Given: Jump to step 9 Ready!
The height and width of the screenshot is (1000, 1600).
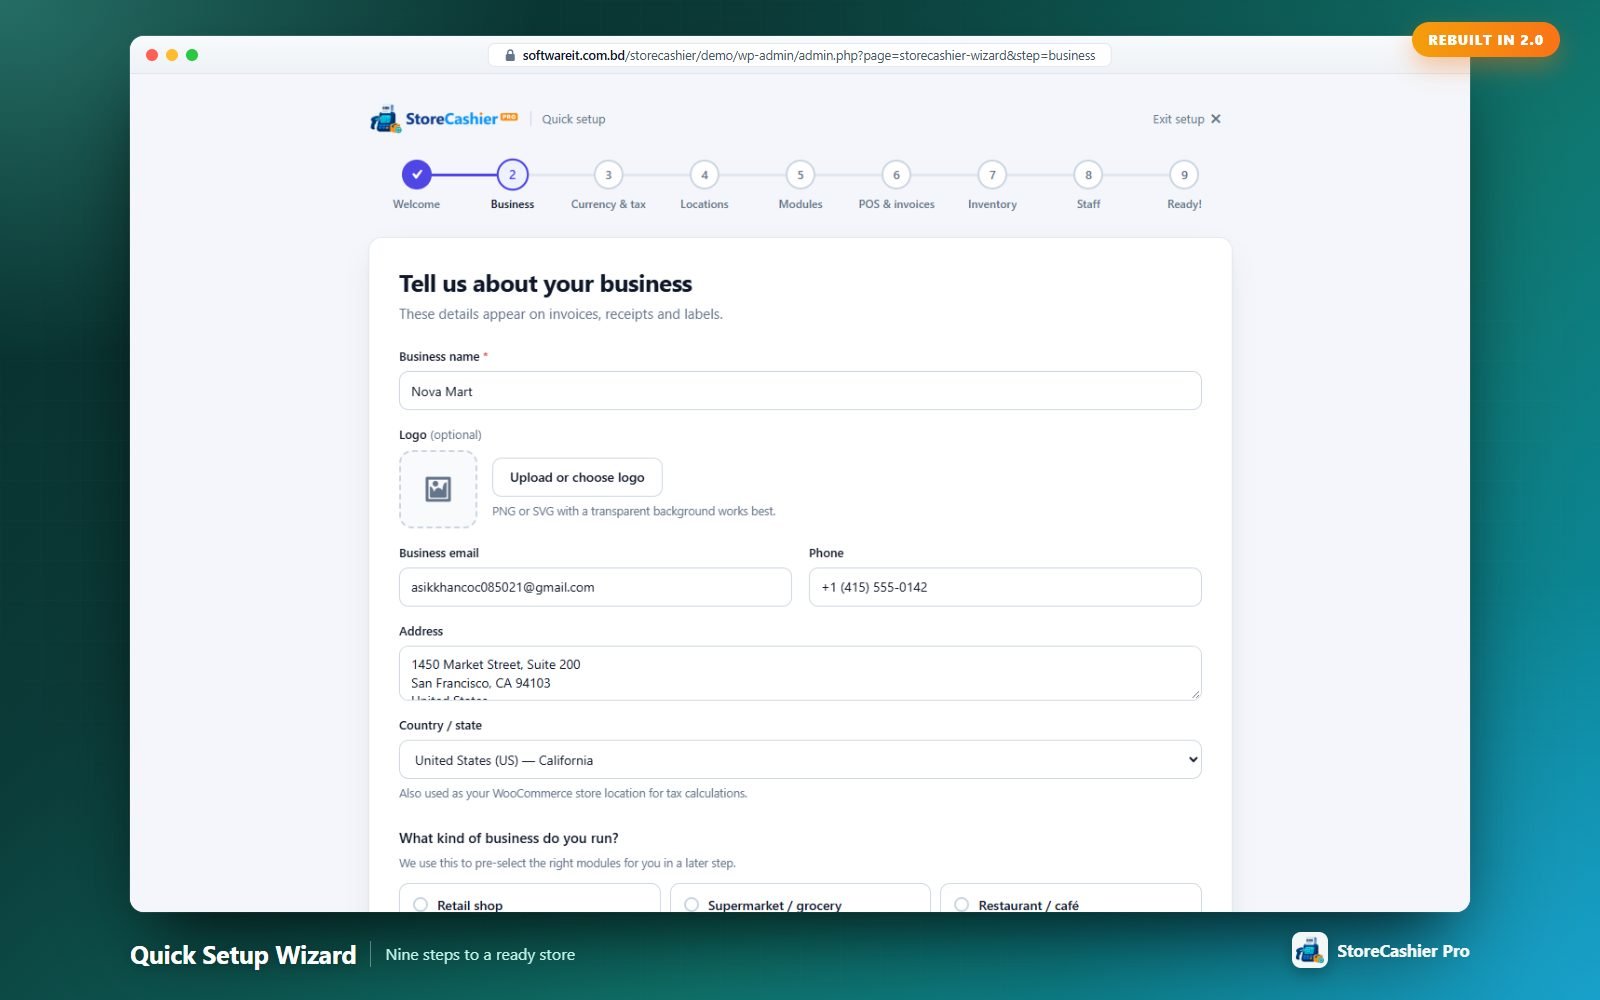Looking at the screenshot, I should point(1184,175).
